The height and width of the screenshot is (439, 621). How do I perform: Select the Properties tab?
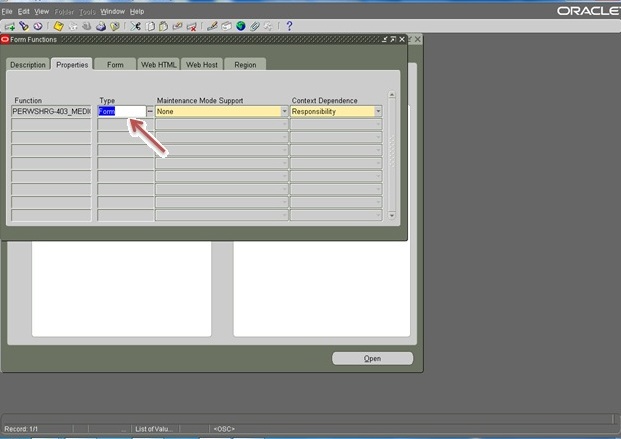[x=72, y=64]
